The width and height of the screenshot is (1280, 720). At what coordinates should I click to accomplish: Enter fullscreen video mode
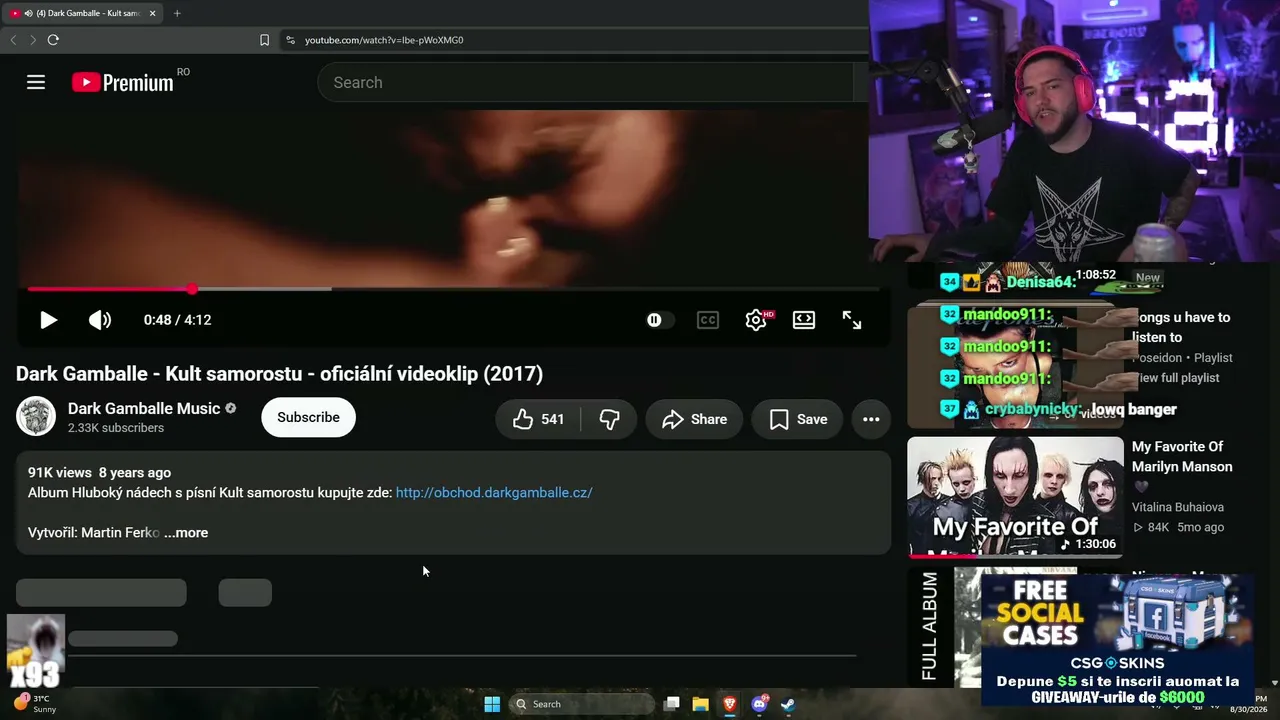coord(852,320)
